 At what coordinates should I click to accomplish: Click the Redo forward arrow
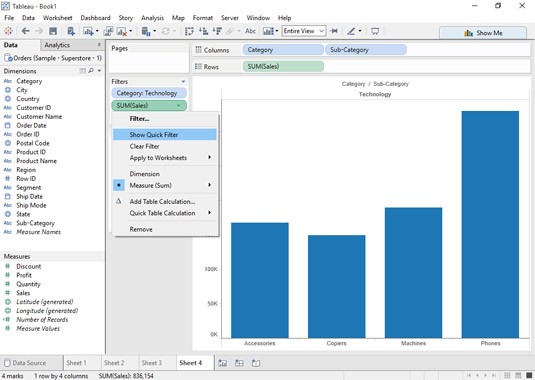pyautogui.click(x=39, y=31)
